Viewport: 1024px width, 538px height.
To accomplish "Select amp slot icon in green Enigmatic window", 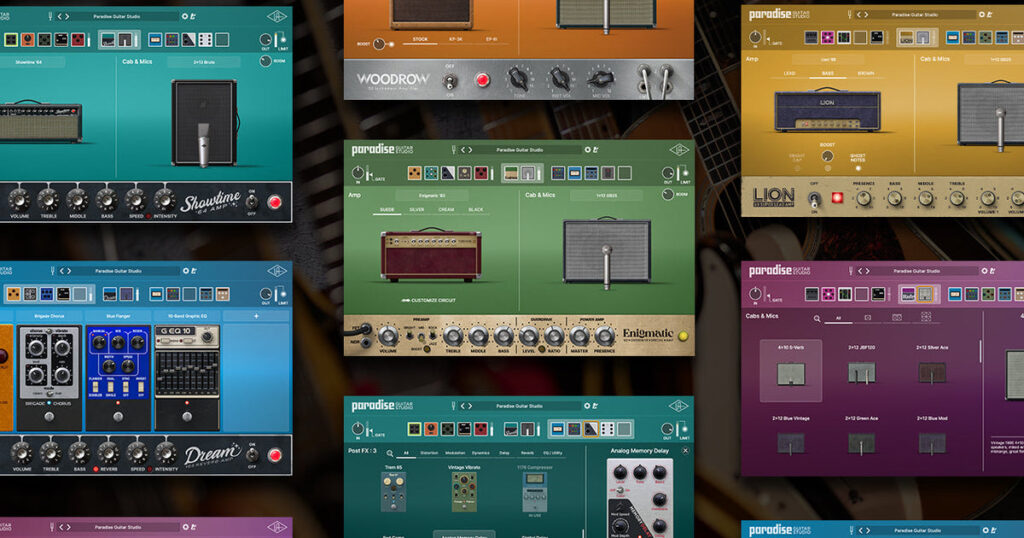I will pos(512,173).
